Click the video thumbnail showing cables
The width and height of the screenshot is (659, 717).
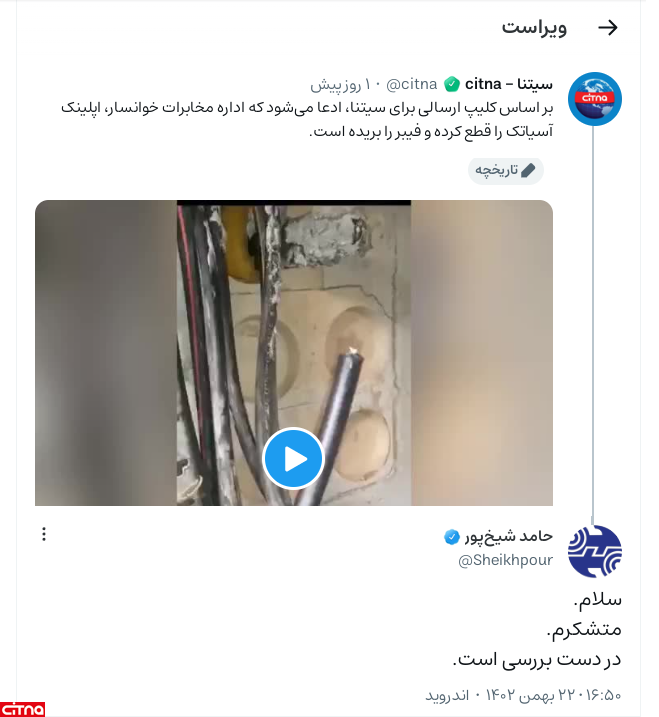[x=294, y=353]
